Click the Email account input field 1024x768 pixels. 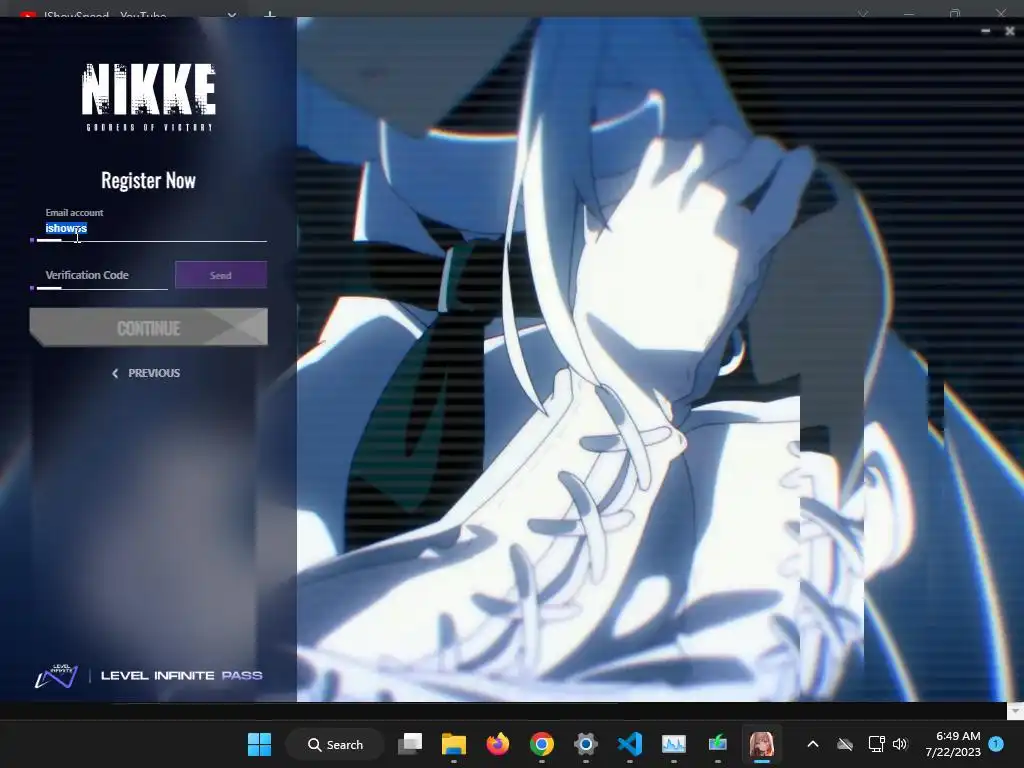click(x=152, y=229)
